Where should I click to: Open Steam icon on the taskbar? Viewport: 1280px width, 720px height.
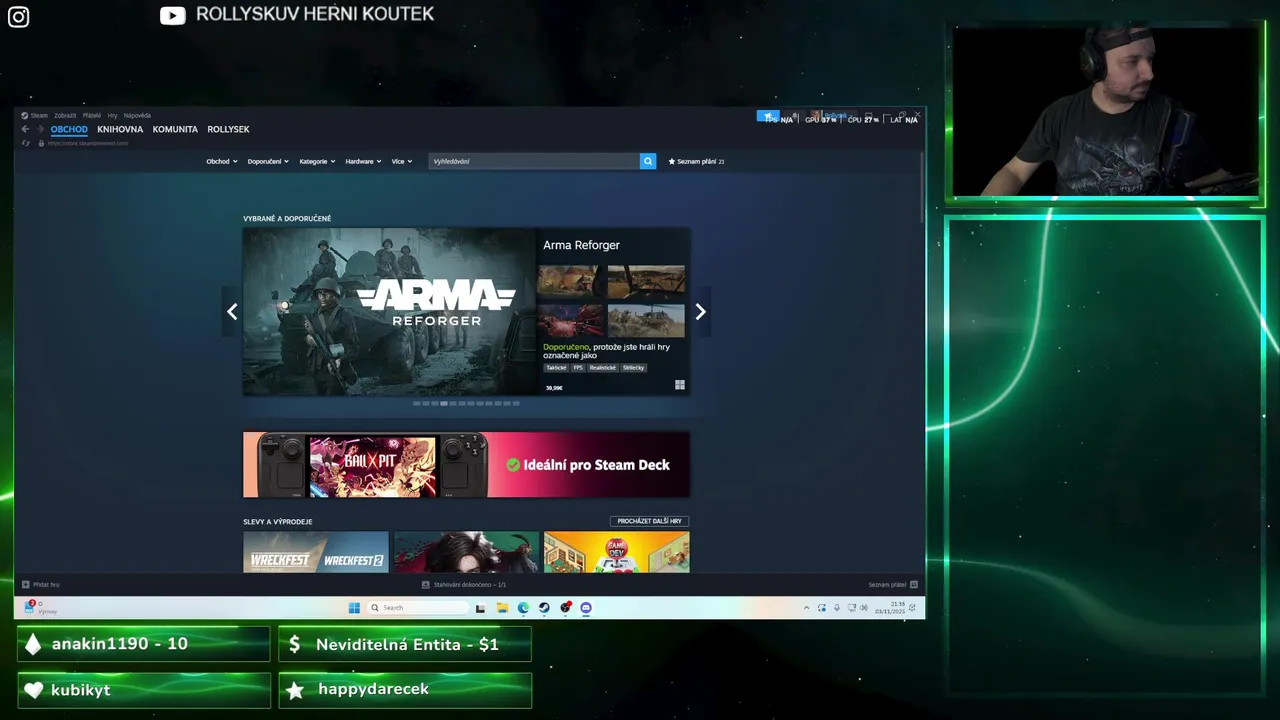[x=544, y=607]
